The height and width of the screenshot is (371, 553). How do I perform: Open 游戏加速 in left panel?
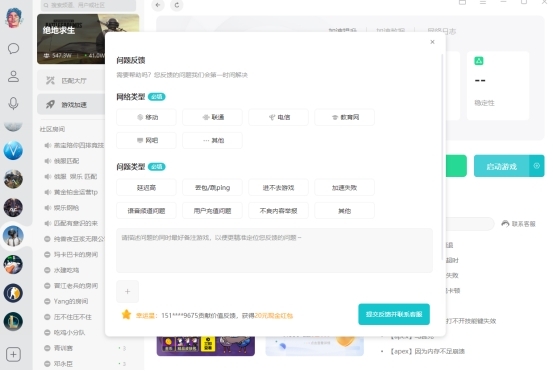(x=71, y=104)
